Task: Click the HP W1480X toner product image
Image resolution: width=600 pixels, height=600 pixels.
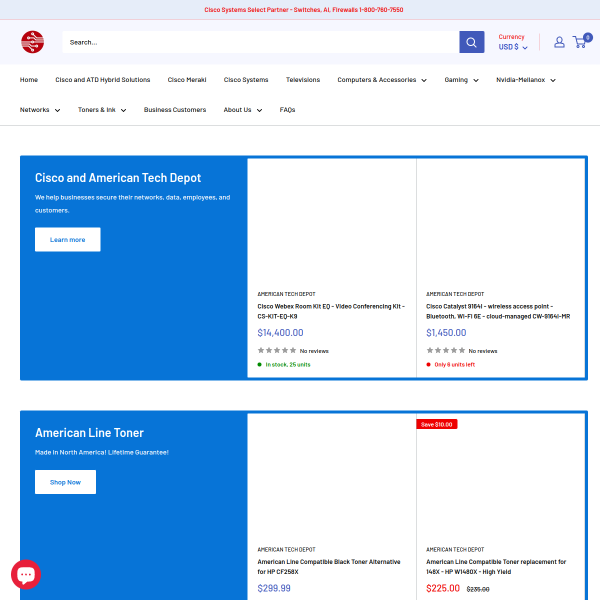Action: [501, 480]
